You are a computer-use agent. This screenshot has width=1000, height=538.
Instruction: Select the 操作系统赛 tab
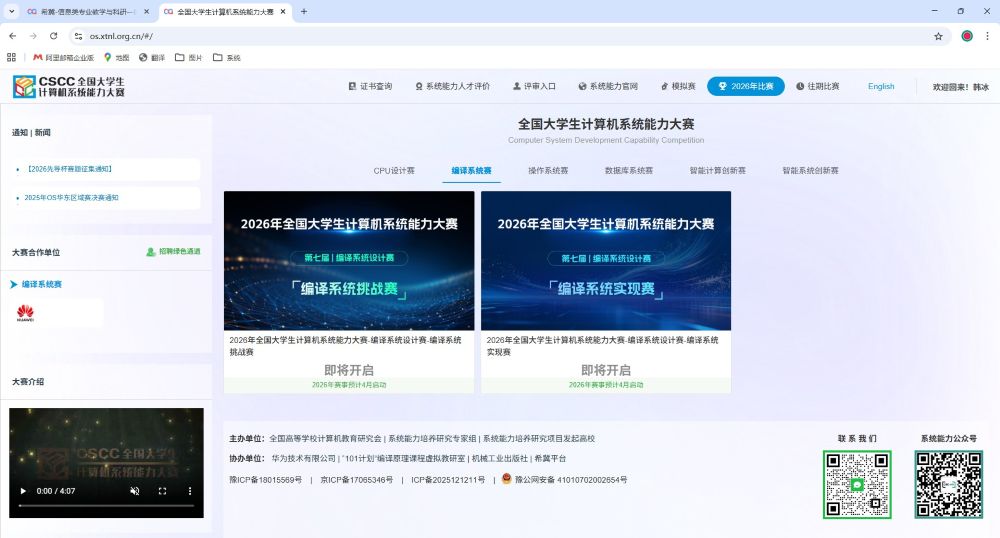(548, 171)
